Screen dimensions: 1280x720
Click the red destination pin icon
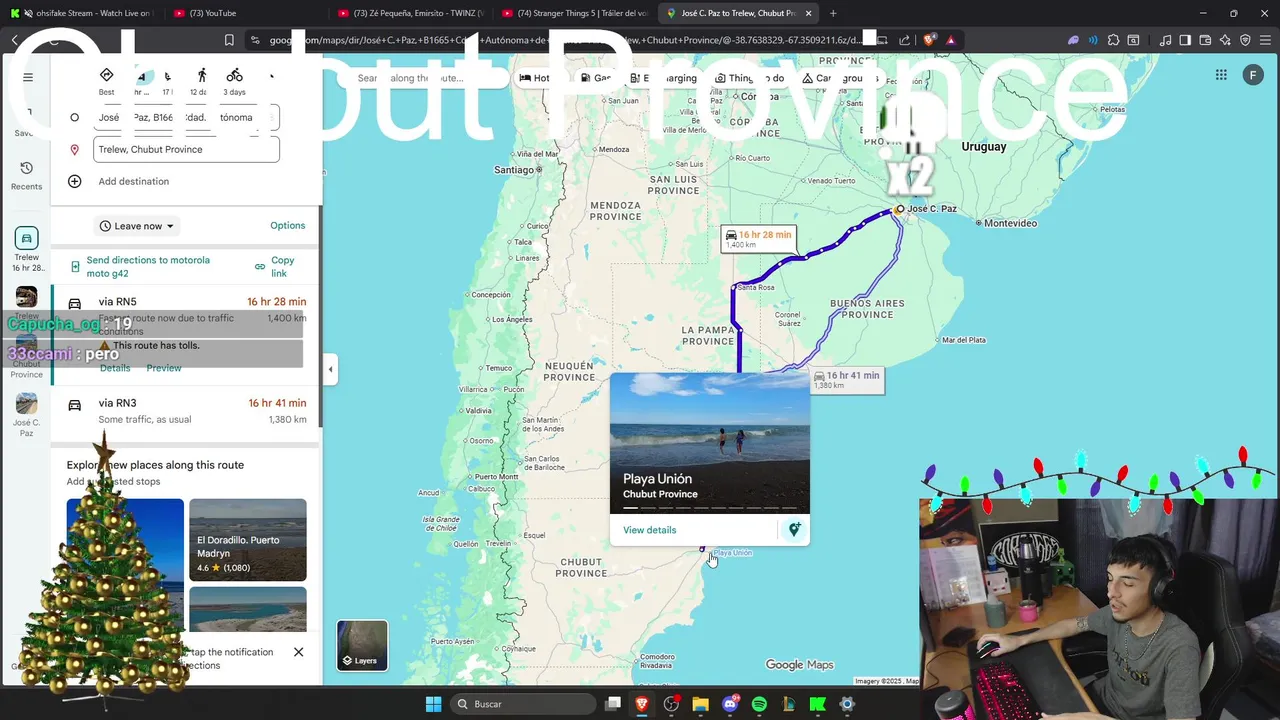coord(75,150)
